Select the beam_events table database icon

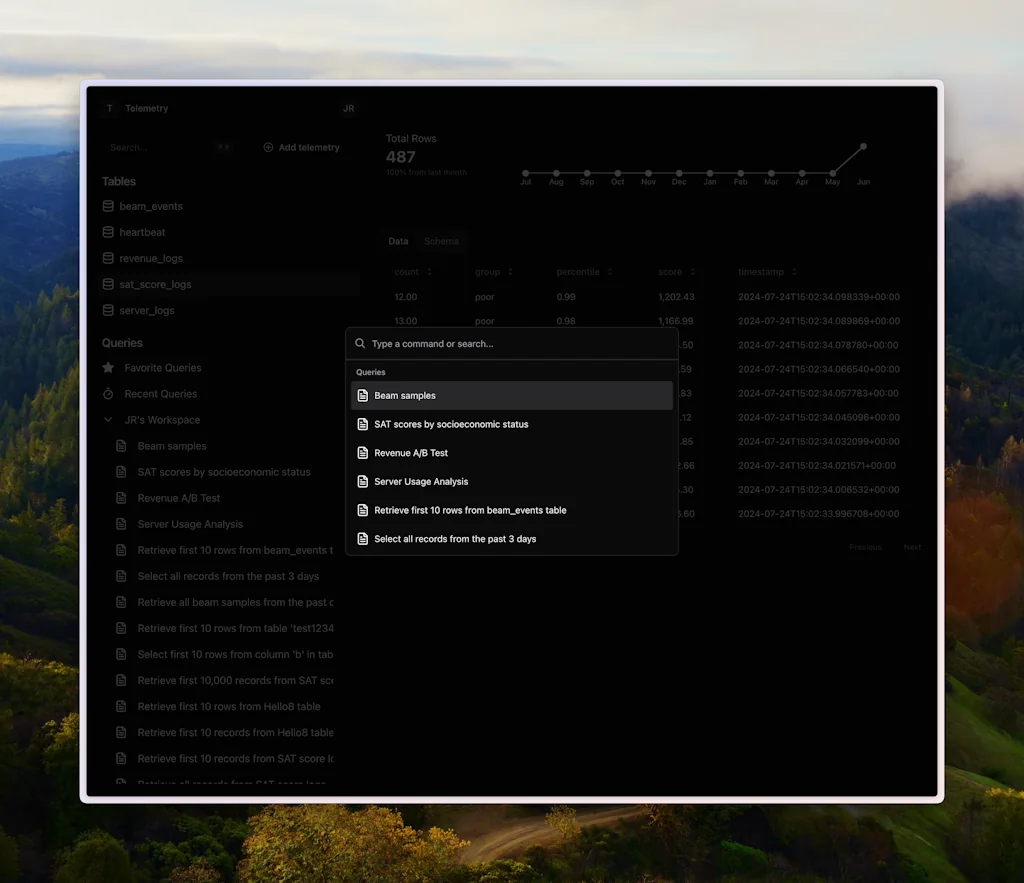coord(108,206)
